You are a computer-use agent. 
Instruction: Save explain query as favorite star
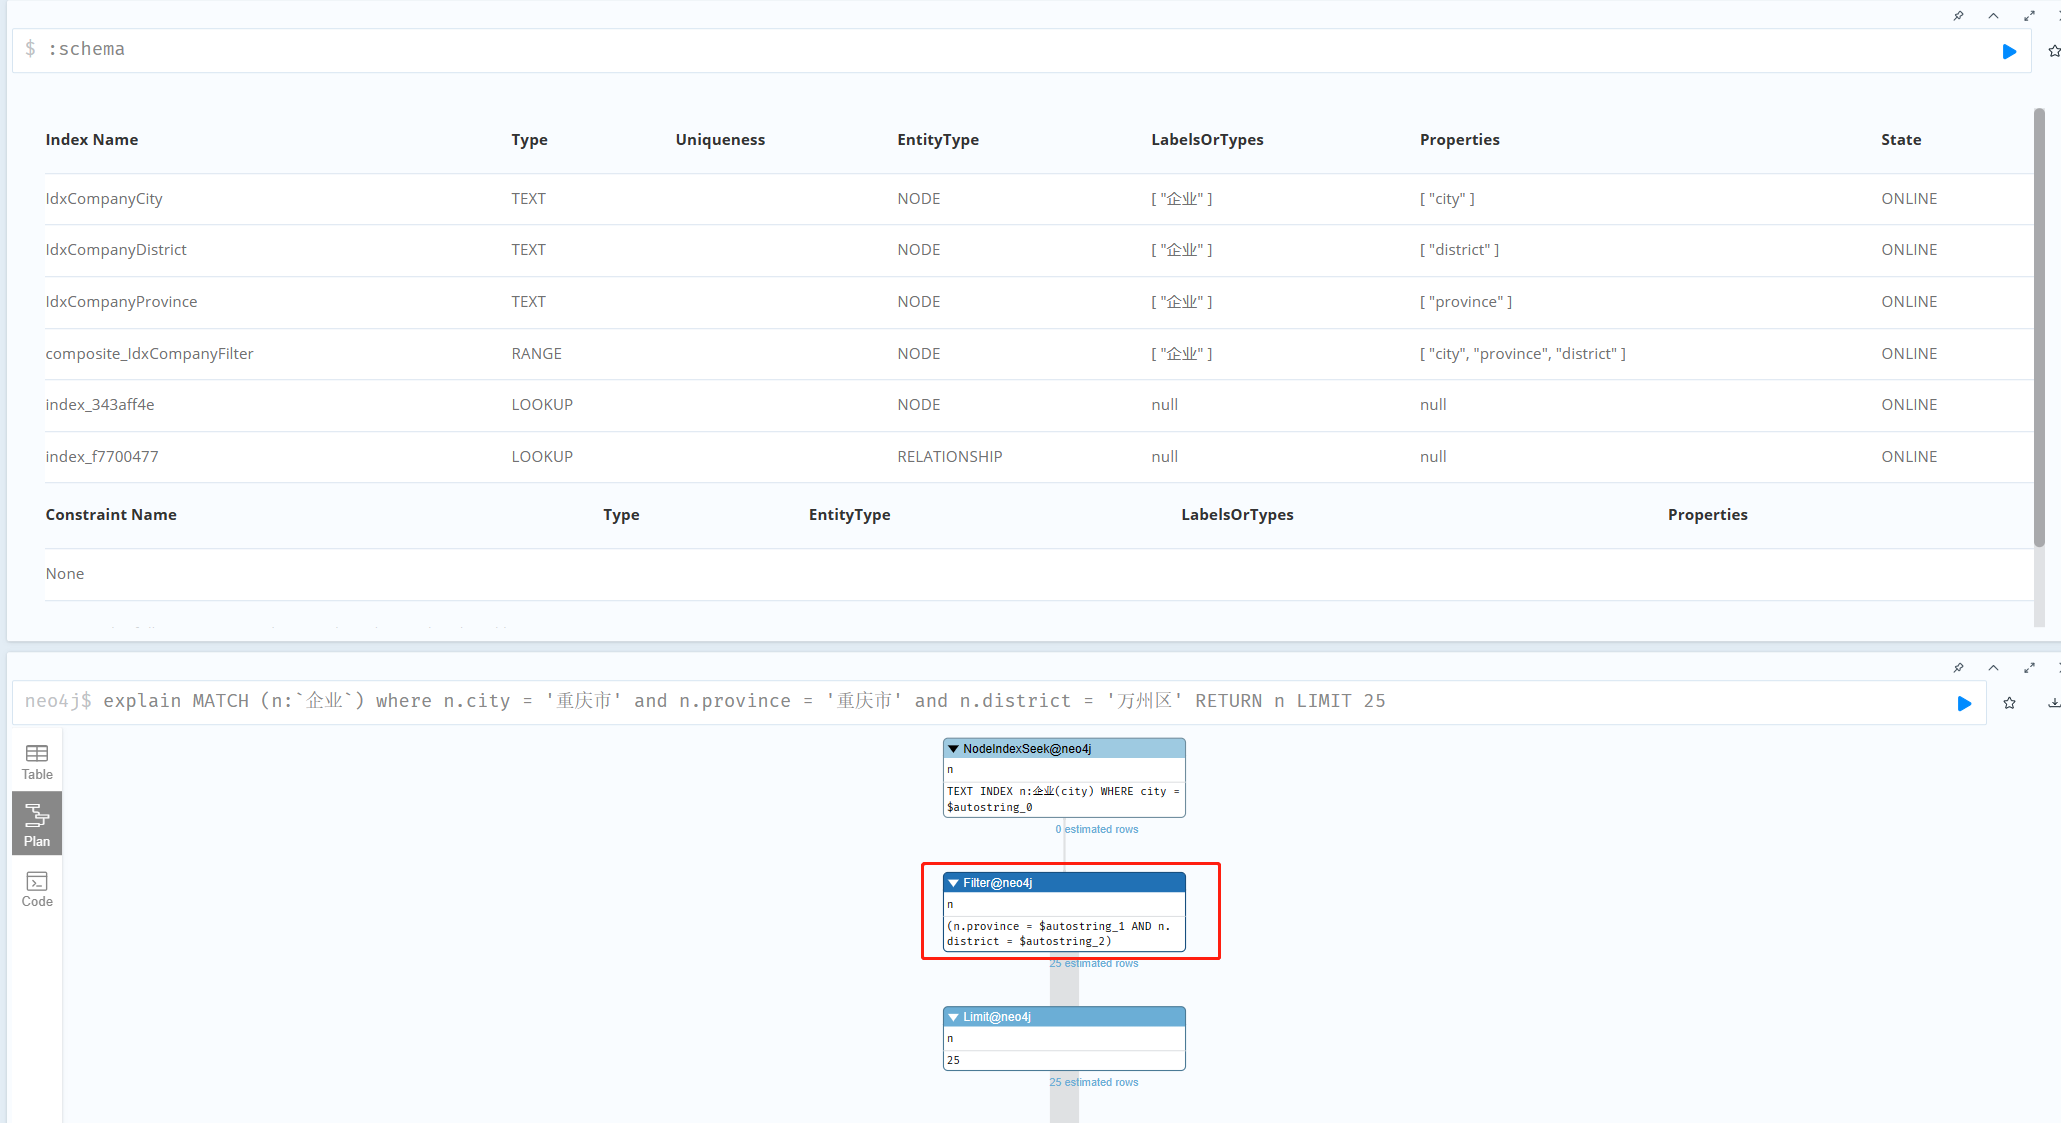coord(2009,703)
